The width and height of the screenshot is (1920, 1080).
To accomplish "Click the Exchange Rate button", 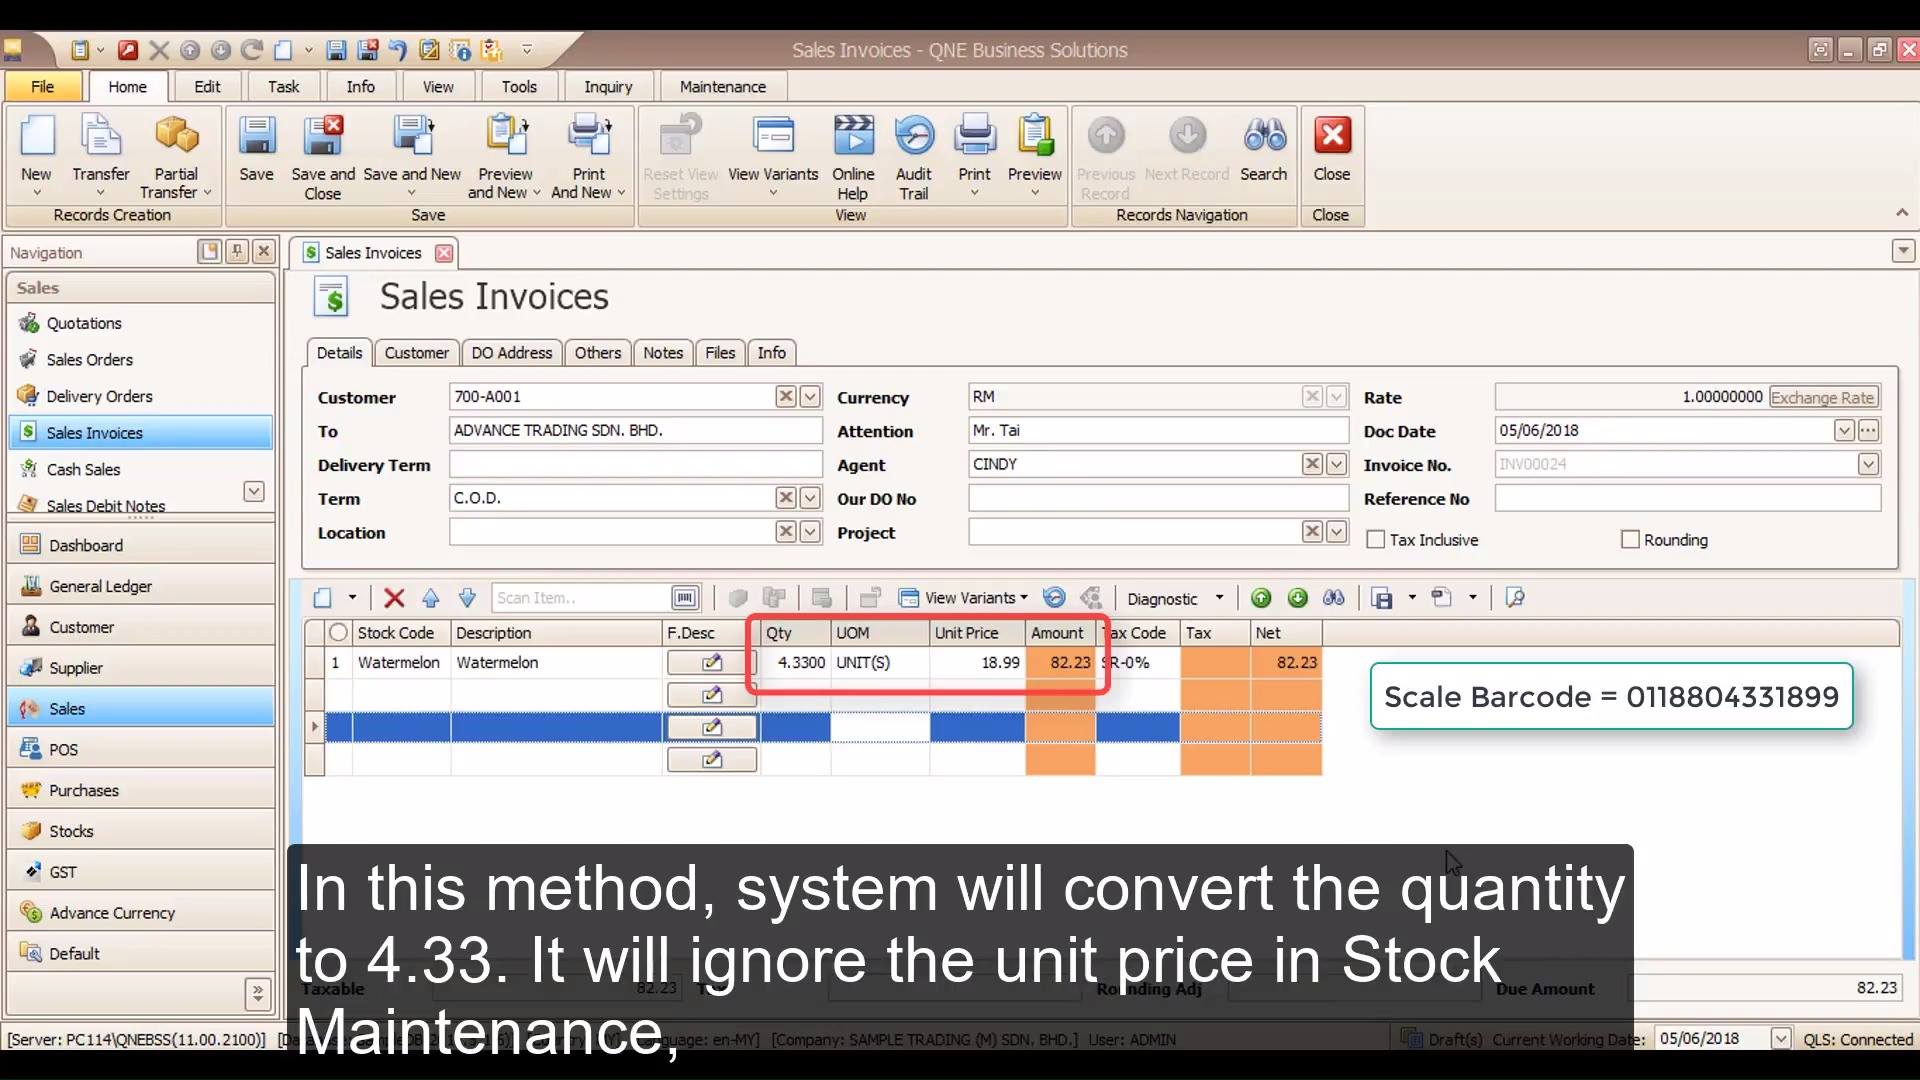I will pos(1822,397).
